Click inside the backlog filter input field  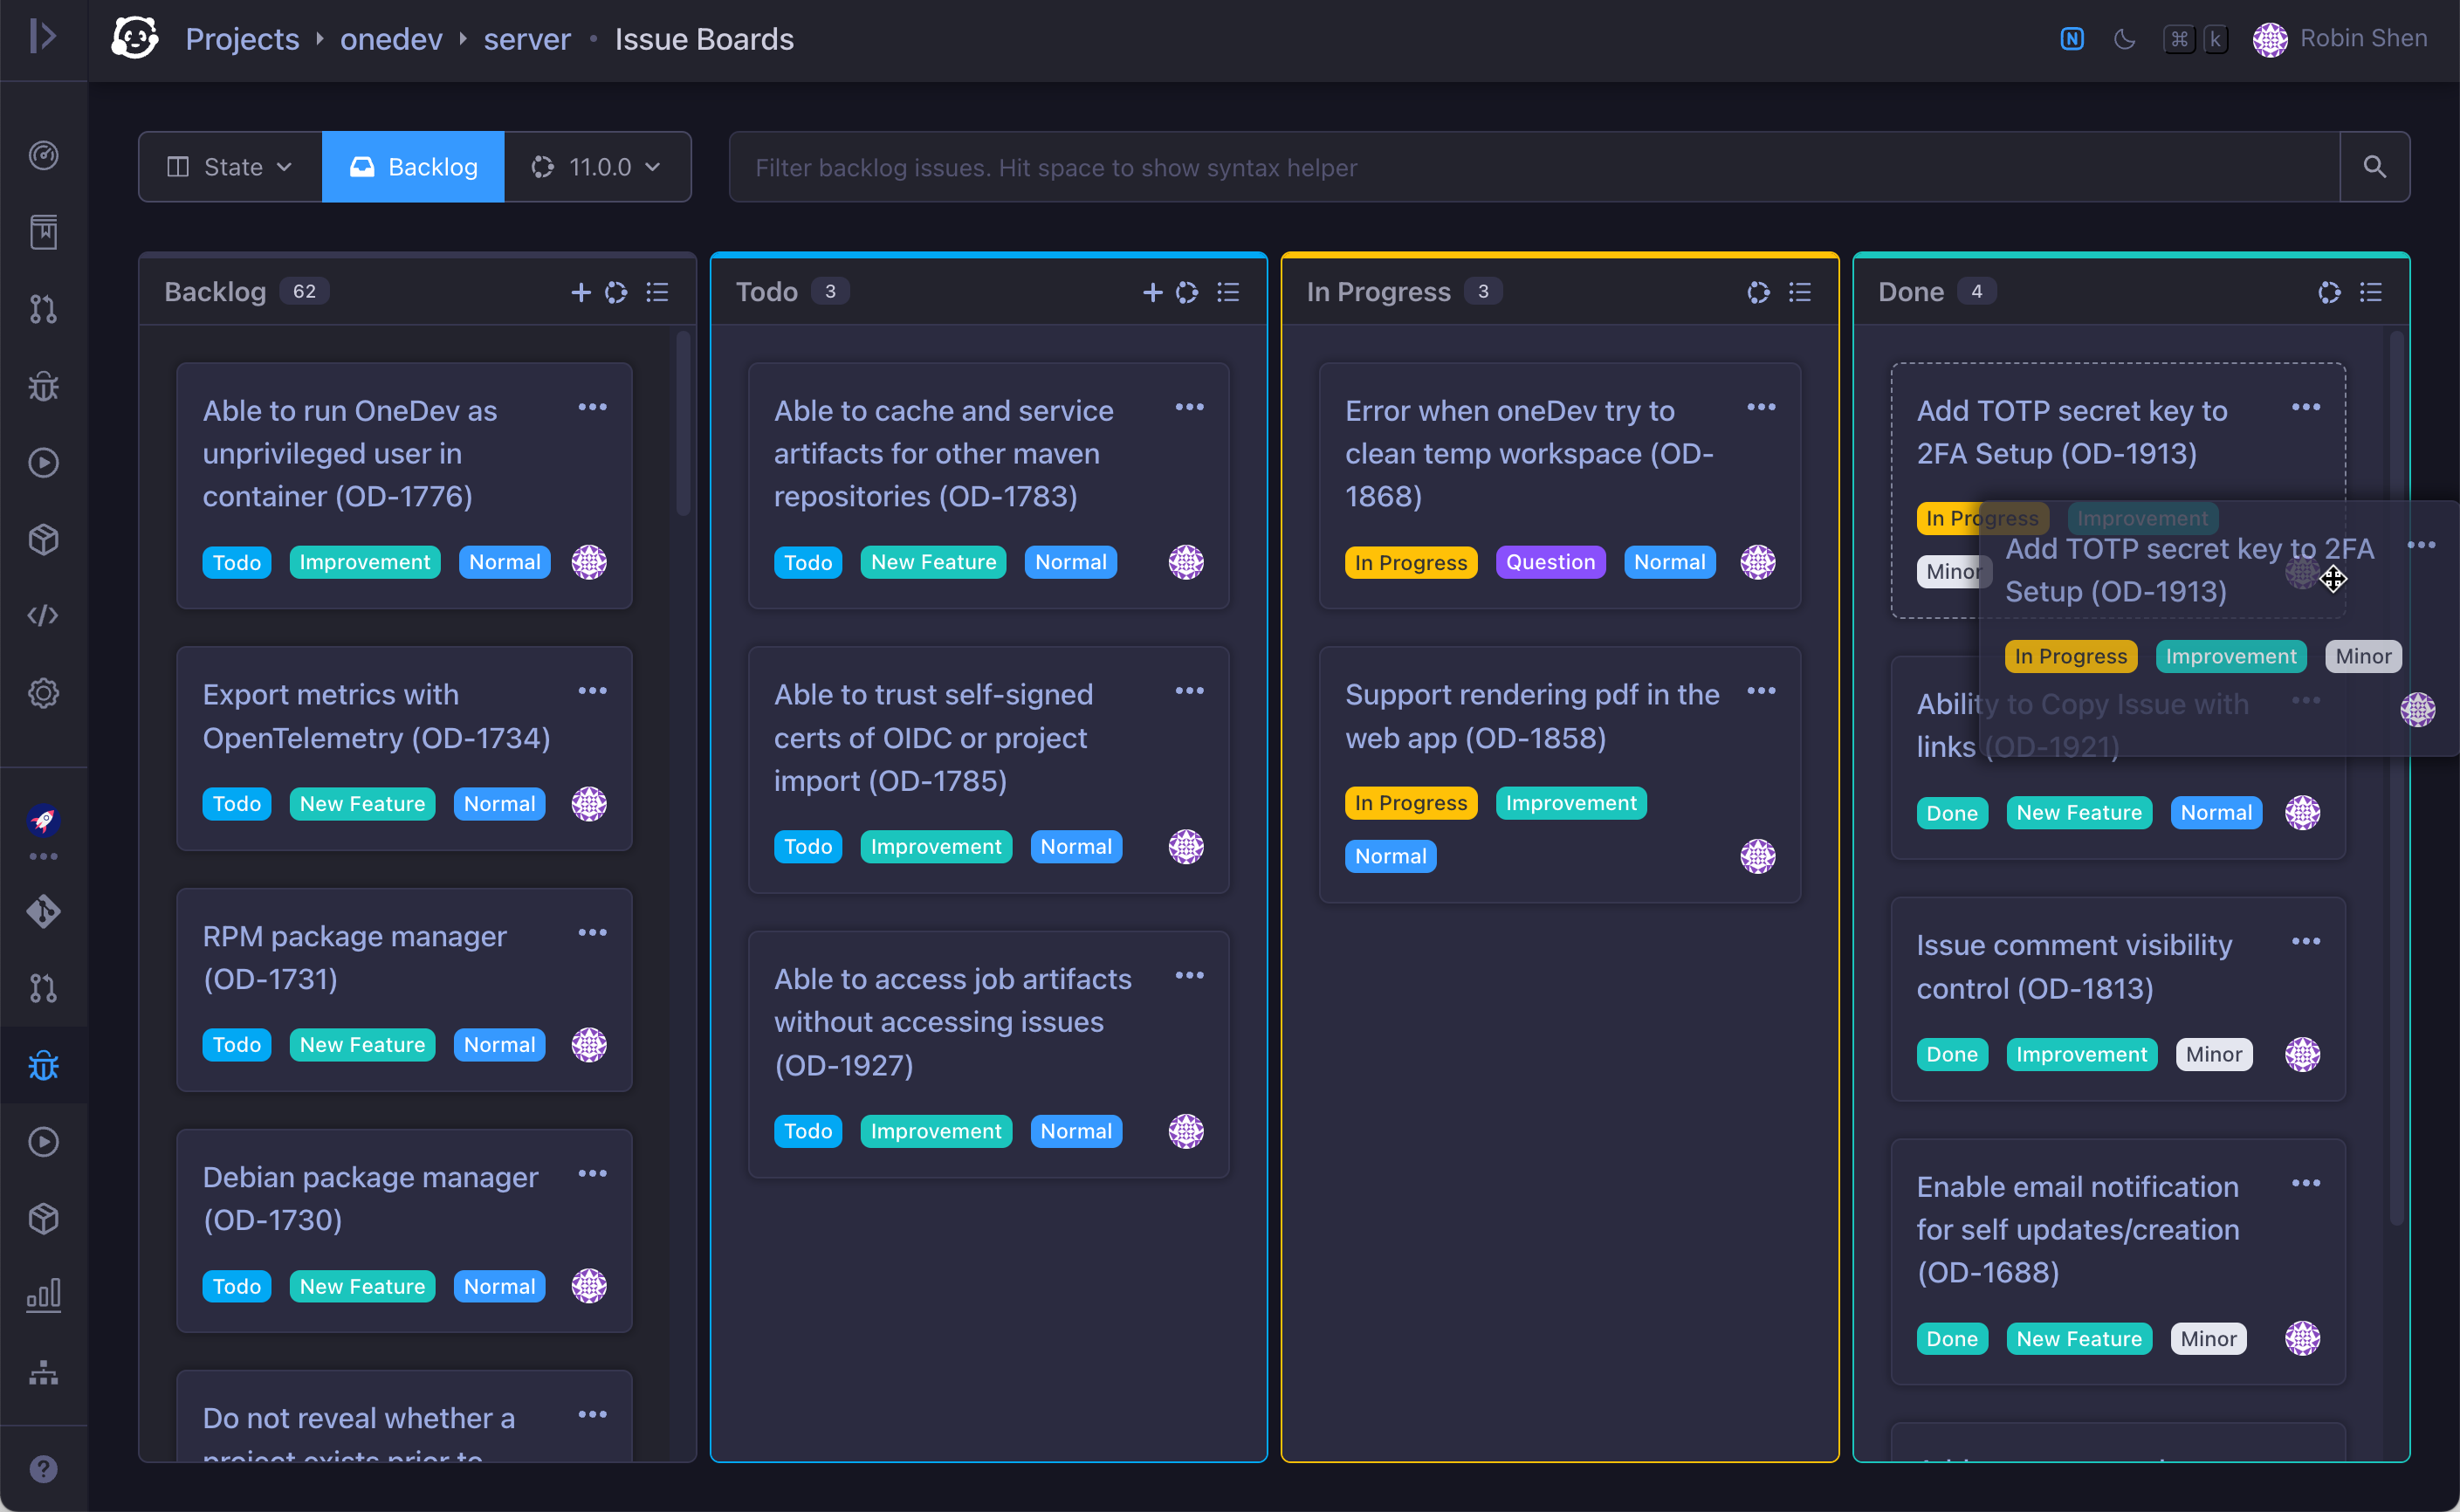coord(1400,166)
